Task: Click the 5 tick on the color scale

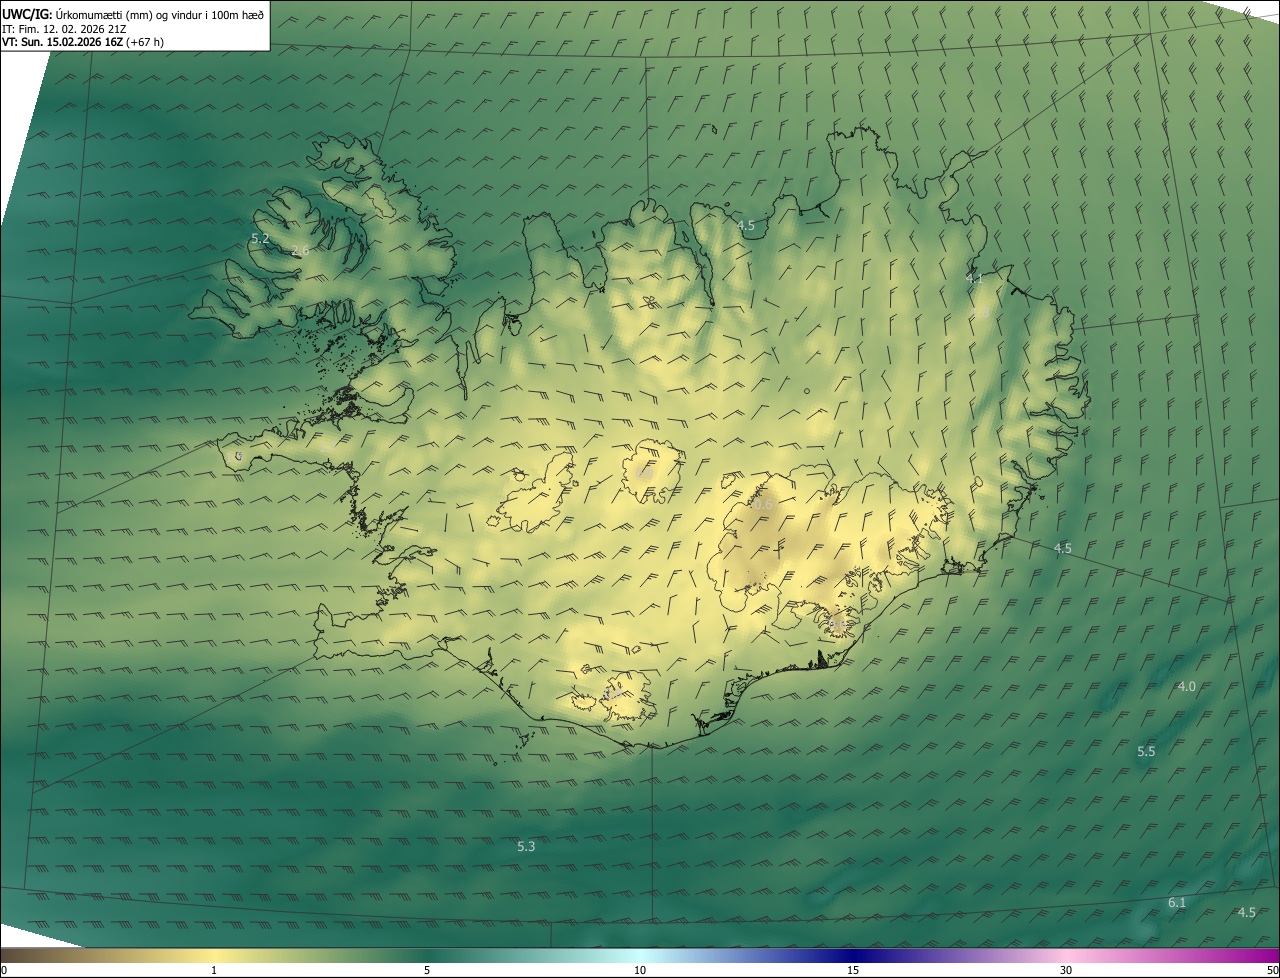Action: (427, 970)
